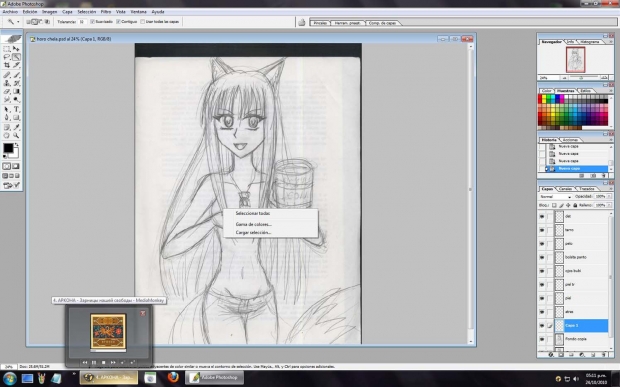Hide the 'pelo' layer
This screenshot has width=620, height=387.
(x=542, y=244)
